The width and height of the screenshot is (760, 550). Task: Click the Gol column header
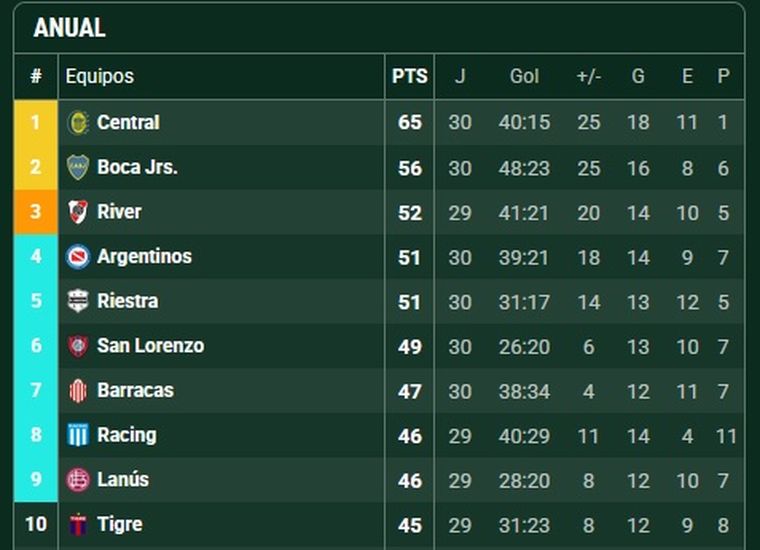(x=524, y=76)
